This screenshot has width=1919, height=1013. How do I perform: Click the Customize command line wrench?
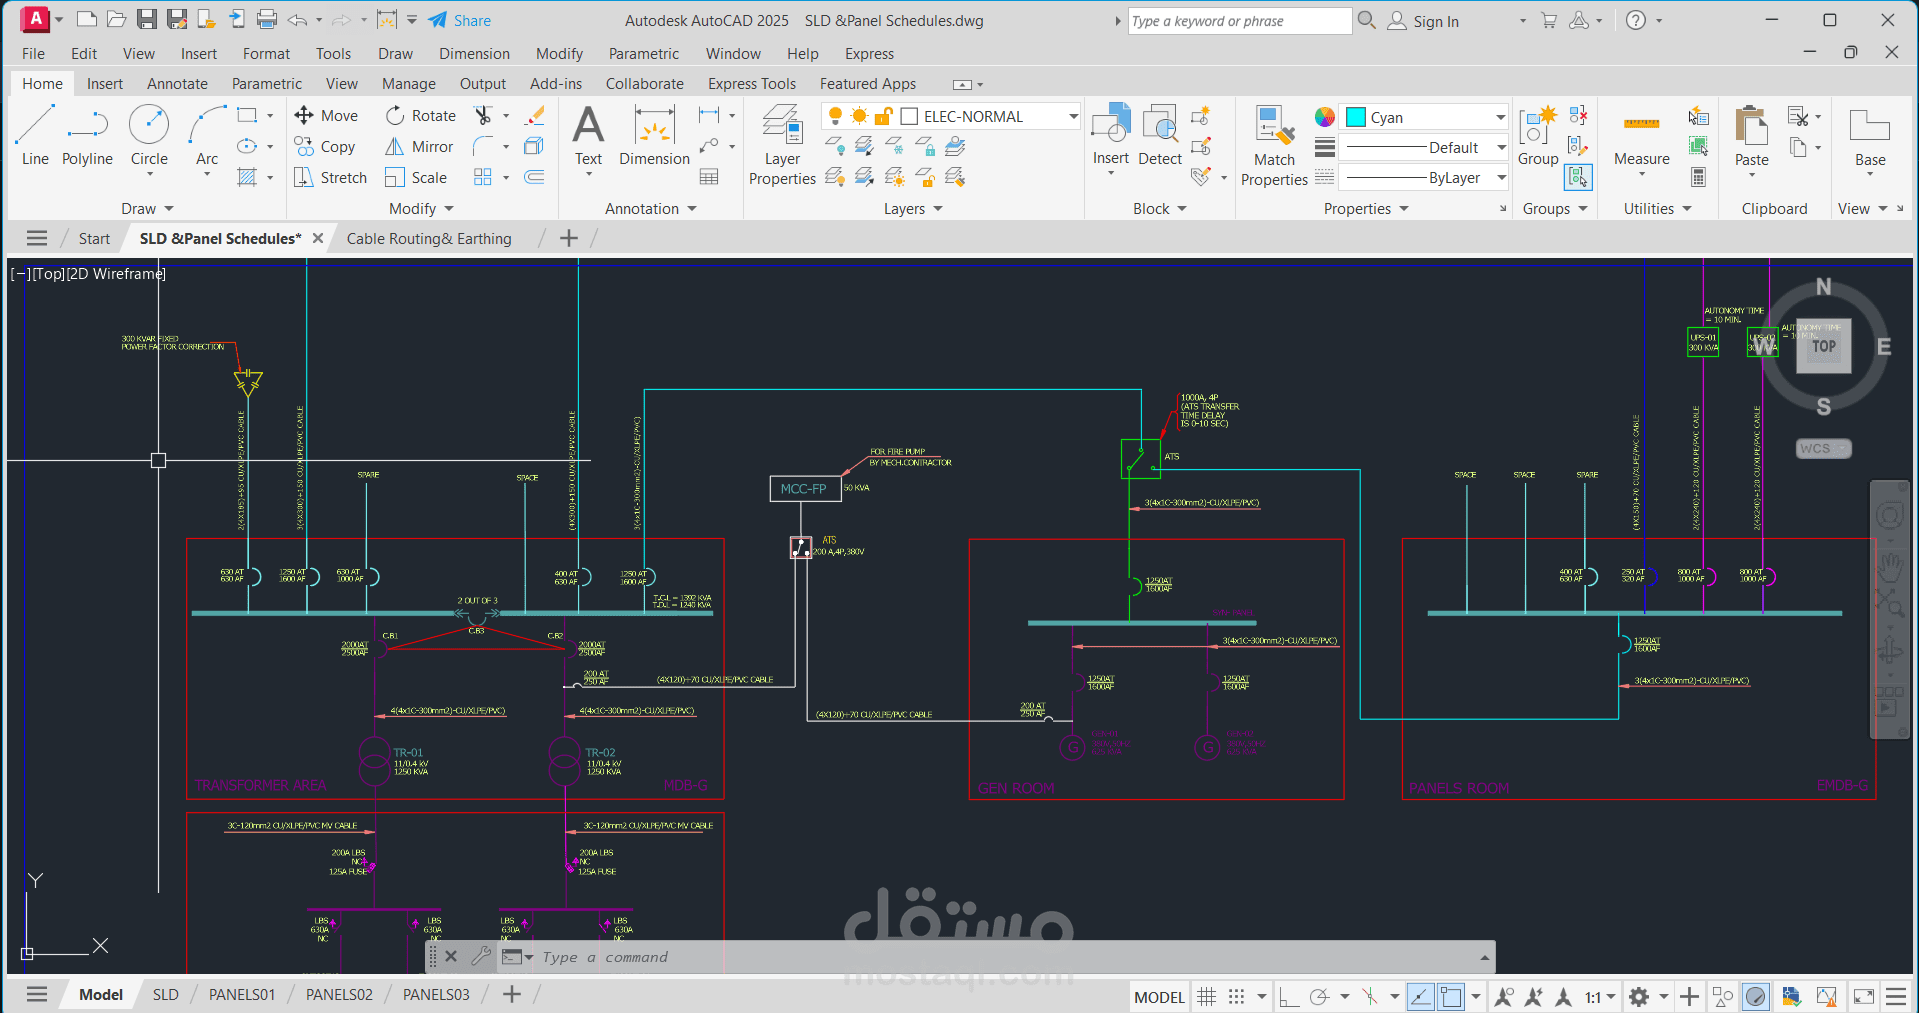pos(481,956)
